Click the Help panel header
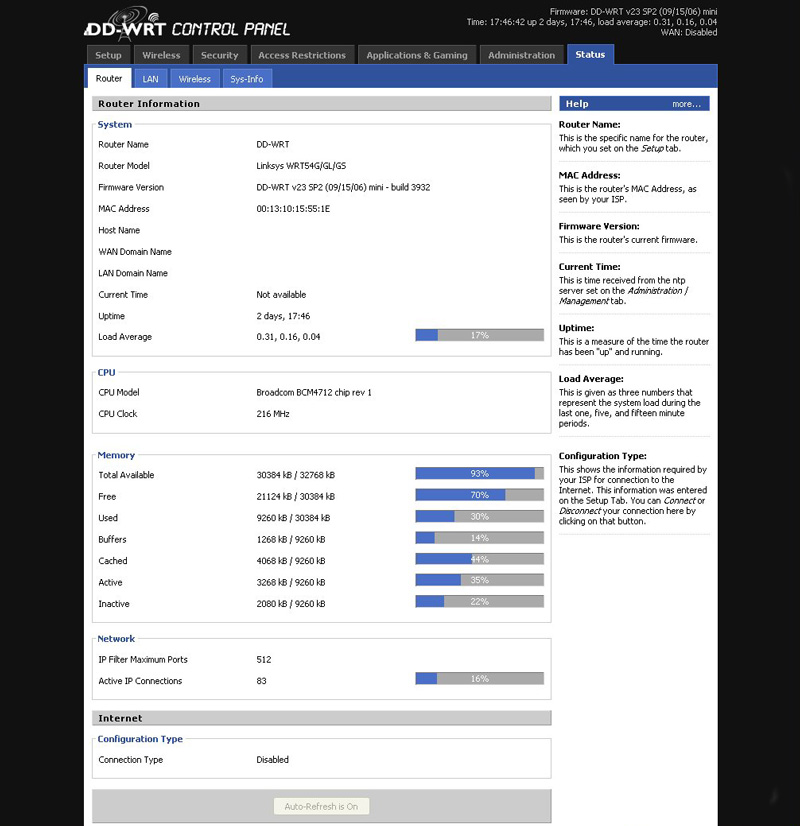Image resolution: width=800 pixels, height=826 pixels. pos(634,104)
